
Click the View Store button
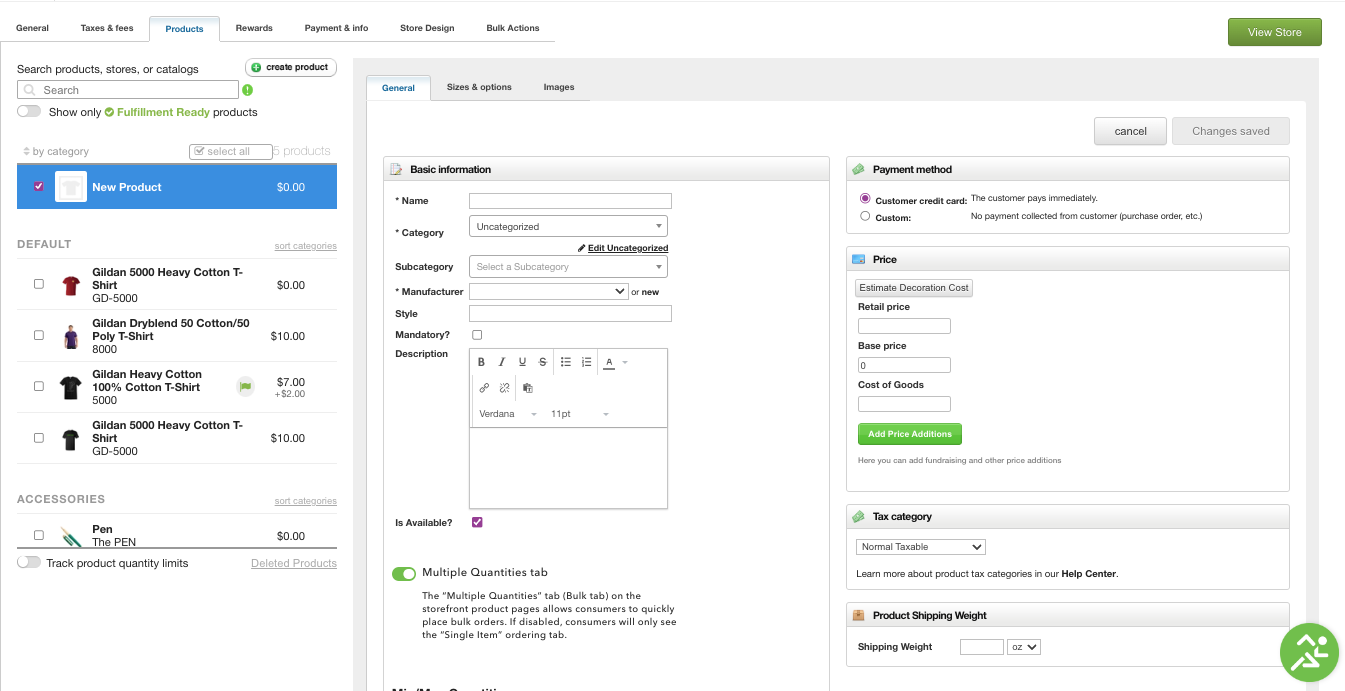1275,32
